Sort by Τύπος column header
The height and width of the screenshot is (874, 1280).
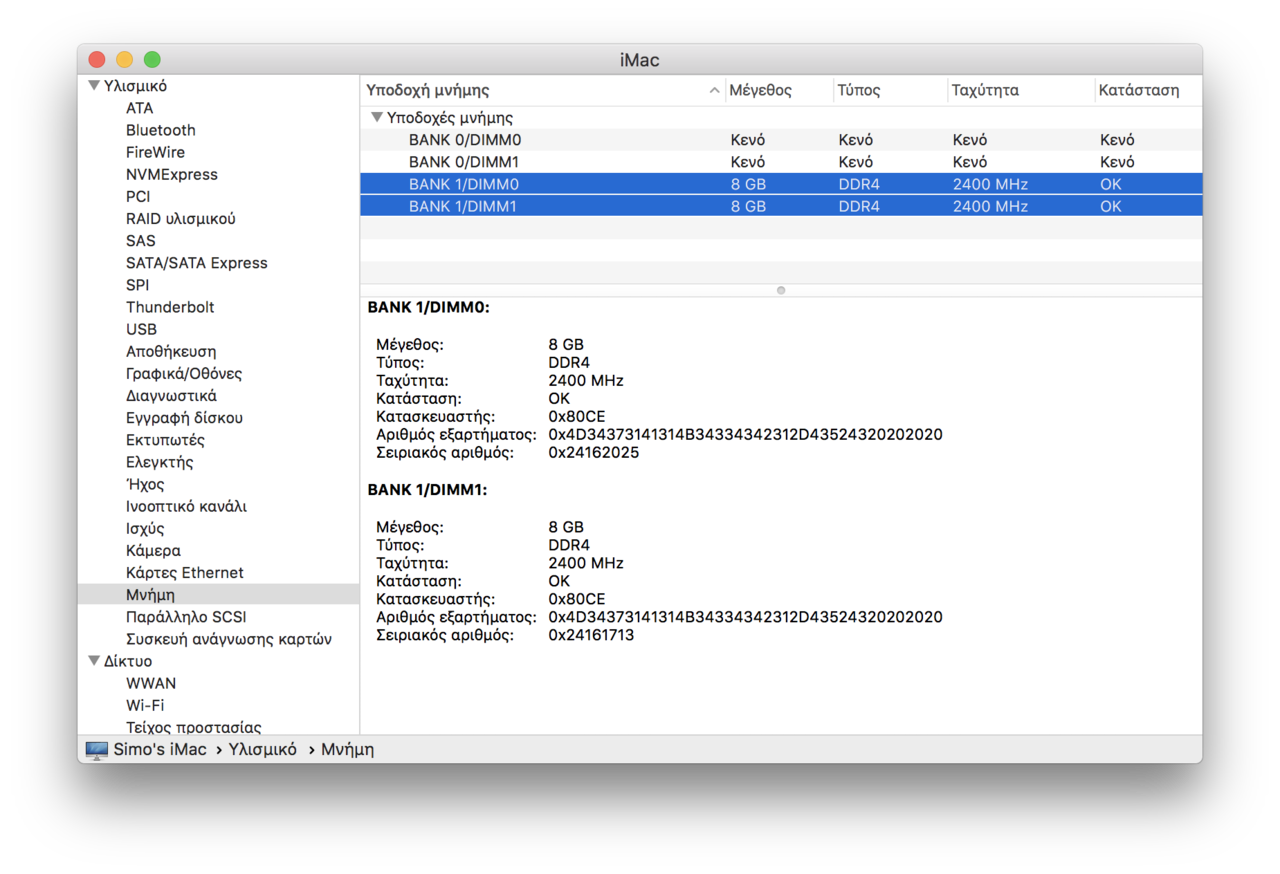tap(890, 90)
